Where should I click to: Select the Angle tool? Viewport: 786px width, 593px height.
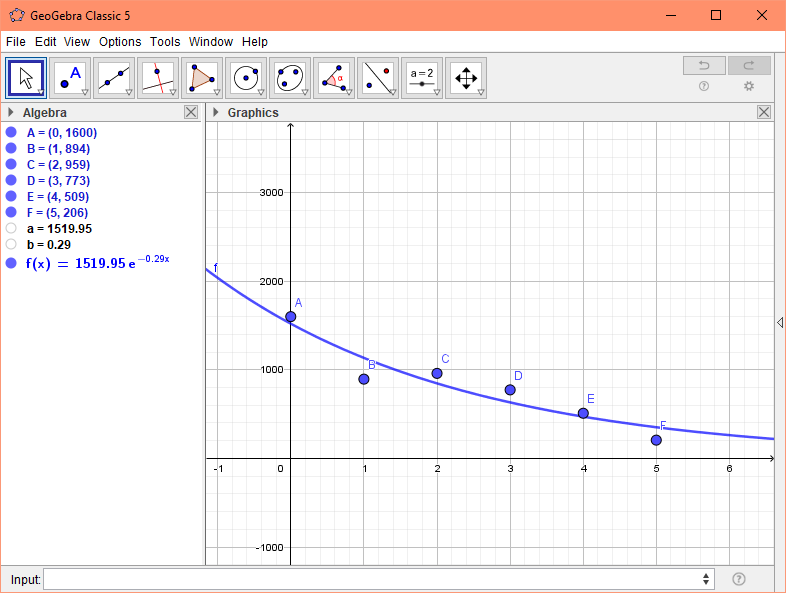click(x=334, y=78)
